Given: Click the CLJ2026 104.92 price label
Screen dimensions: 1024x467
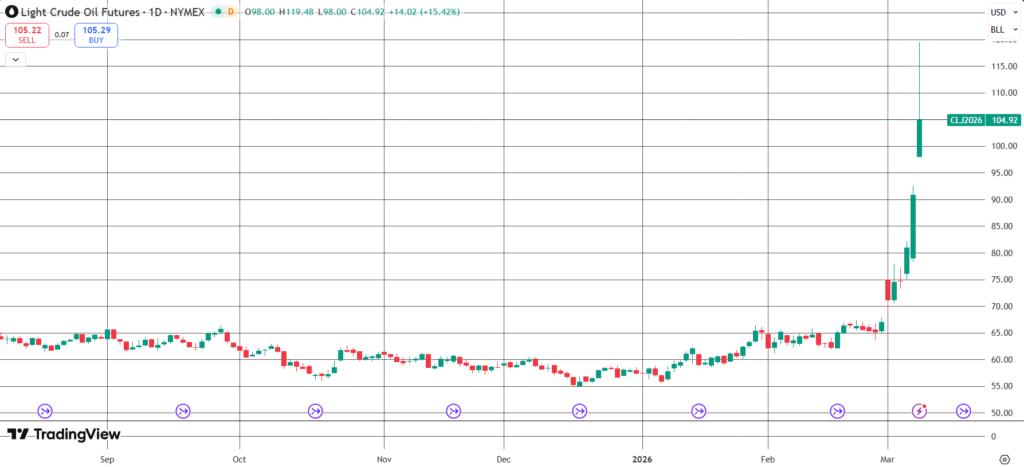Looking at the screenshot, I should 983,120.
